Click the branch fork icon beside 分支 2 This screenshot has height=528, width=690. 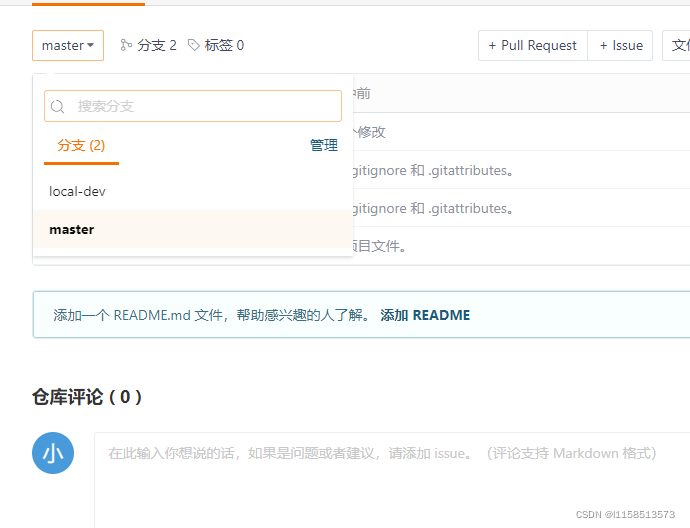pos(126,45)
